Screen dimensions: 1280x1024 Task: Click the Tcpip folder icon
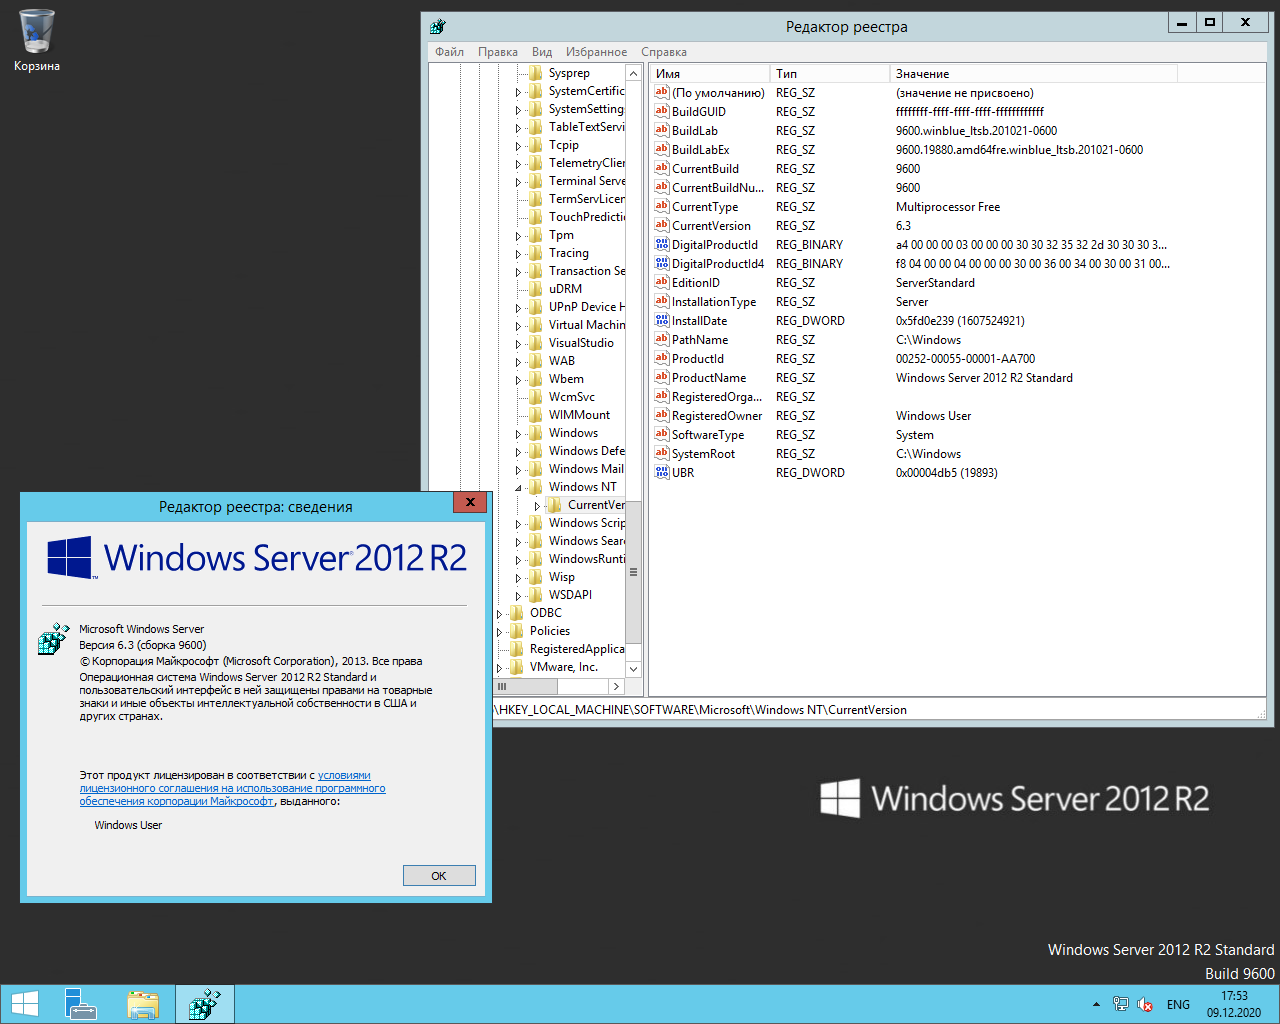536,145
